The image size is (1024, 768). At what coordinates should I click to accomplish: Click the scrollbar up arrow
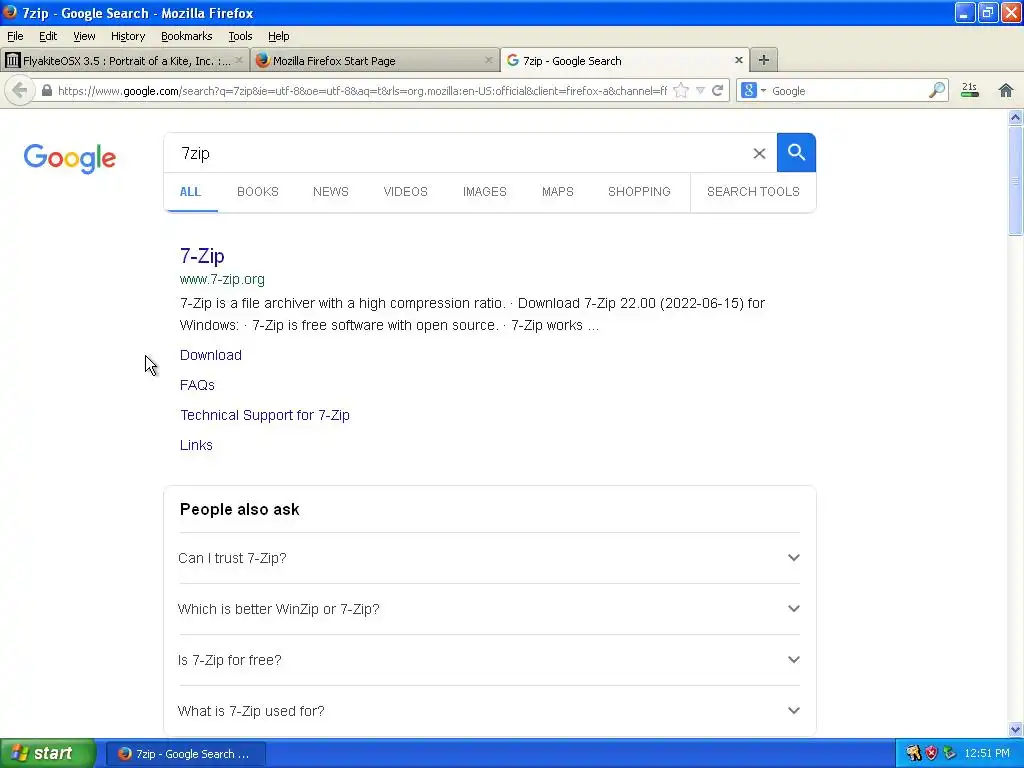coord(1015,118)
